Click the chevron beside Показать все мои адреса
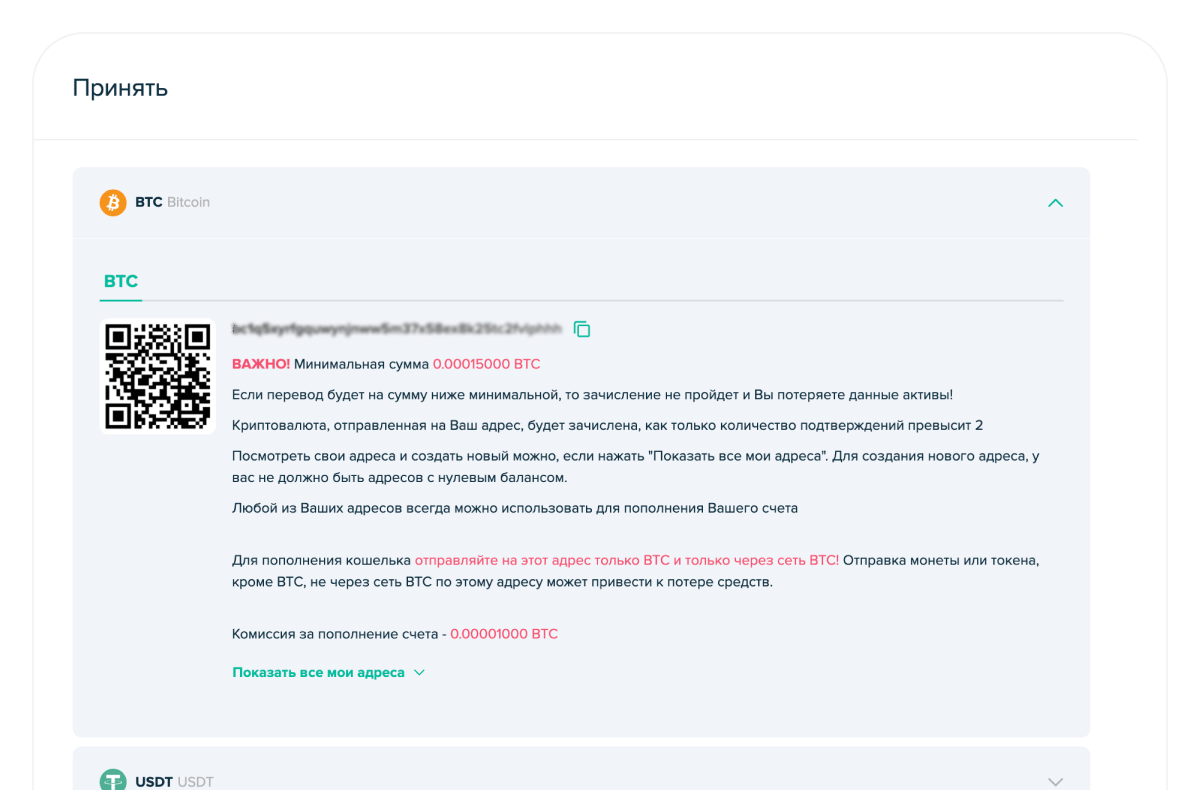Viewport: 1200px width, 790px height. click(420, 673)
